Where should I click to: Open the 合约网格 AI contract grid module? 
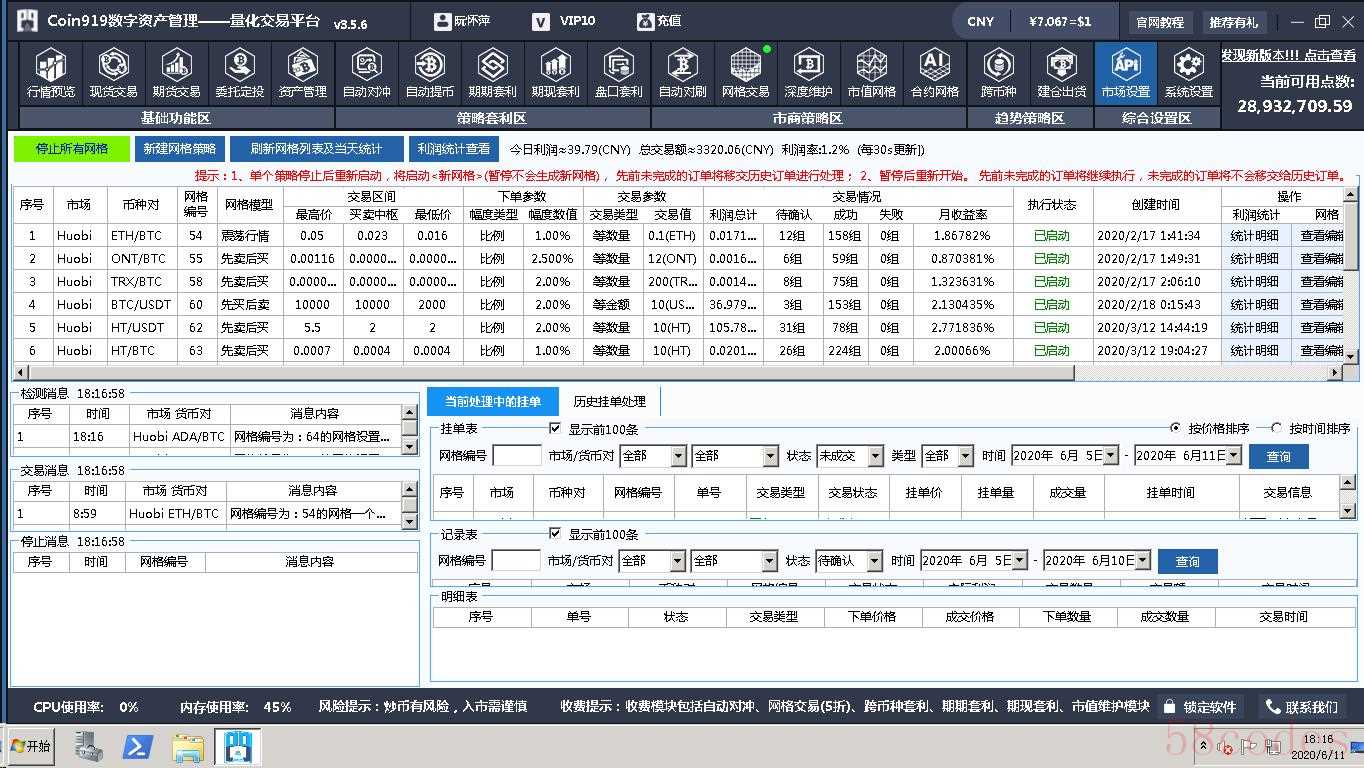934,73
